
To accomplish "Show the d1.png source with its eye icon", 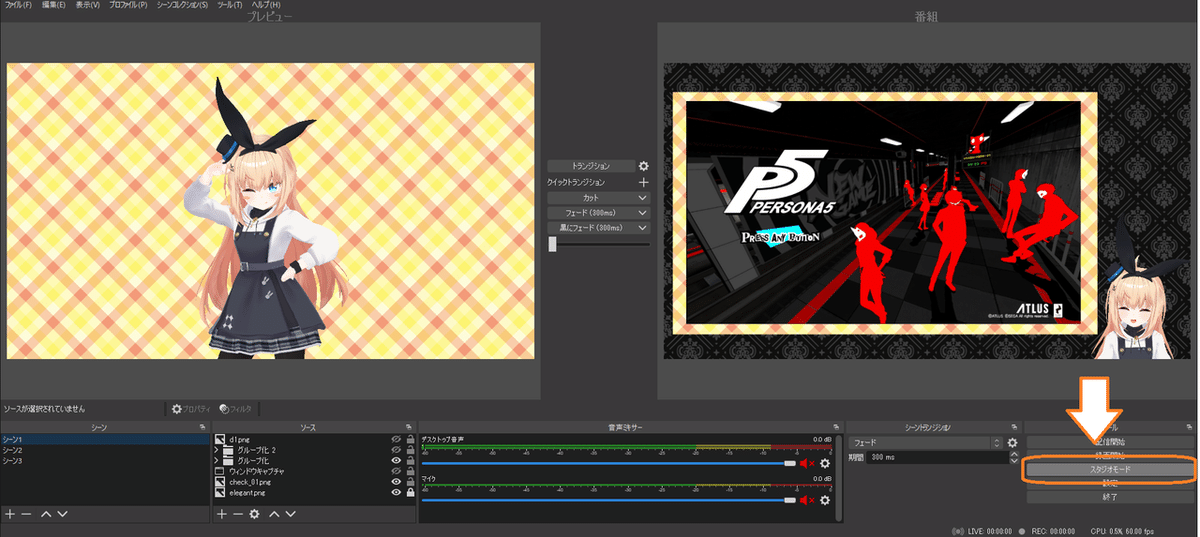I will [x=396, y=439].
